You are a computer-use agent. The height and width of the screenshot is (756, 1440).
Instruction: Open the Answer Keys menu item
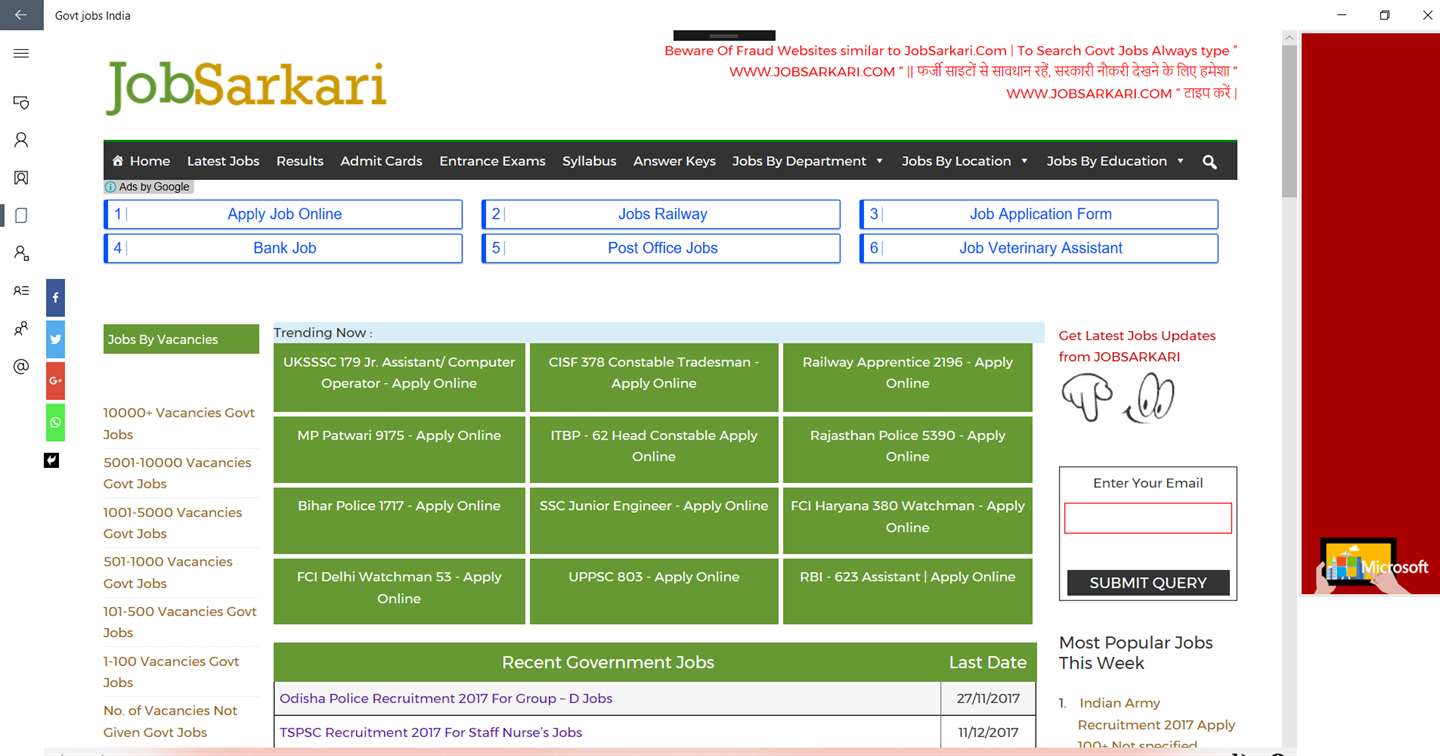point(674,161)
